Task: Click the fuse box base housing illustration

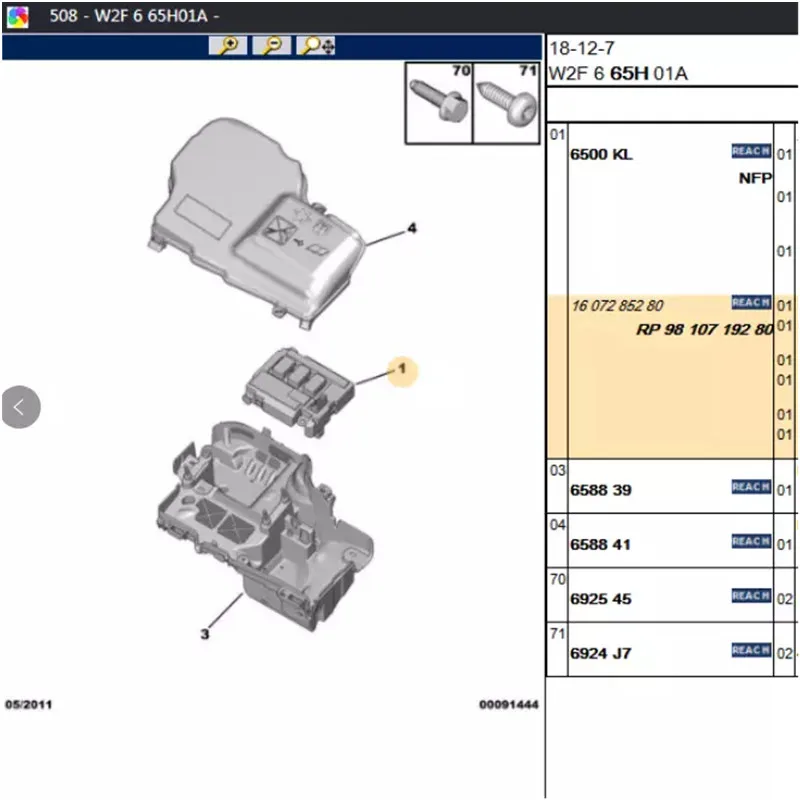Action: coord(265,526)
